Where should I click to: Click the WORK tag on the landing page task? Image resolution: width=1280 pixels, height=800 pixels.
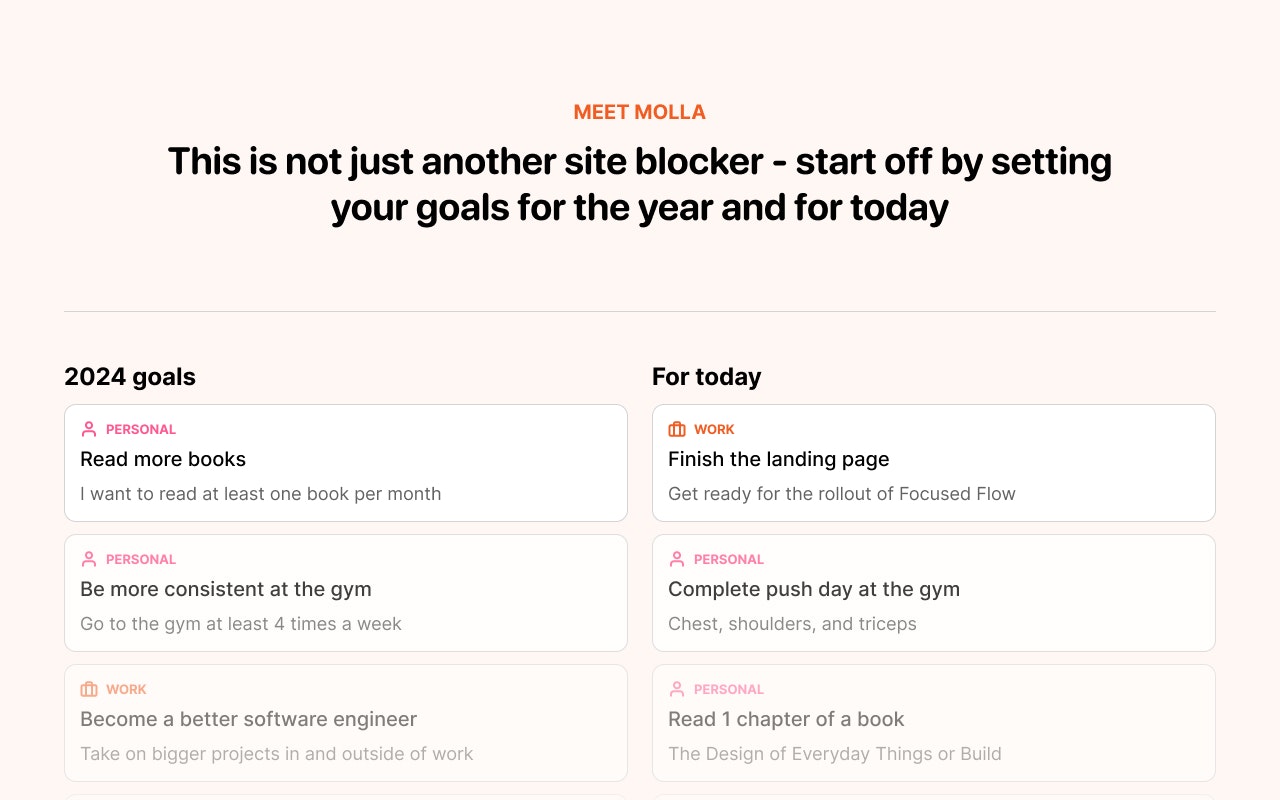coord(714,429)
